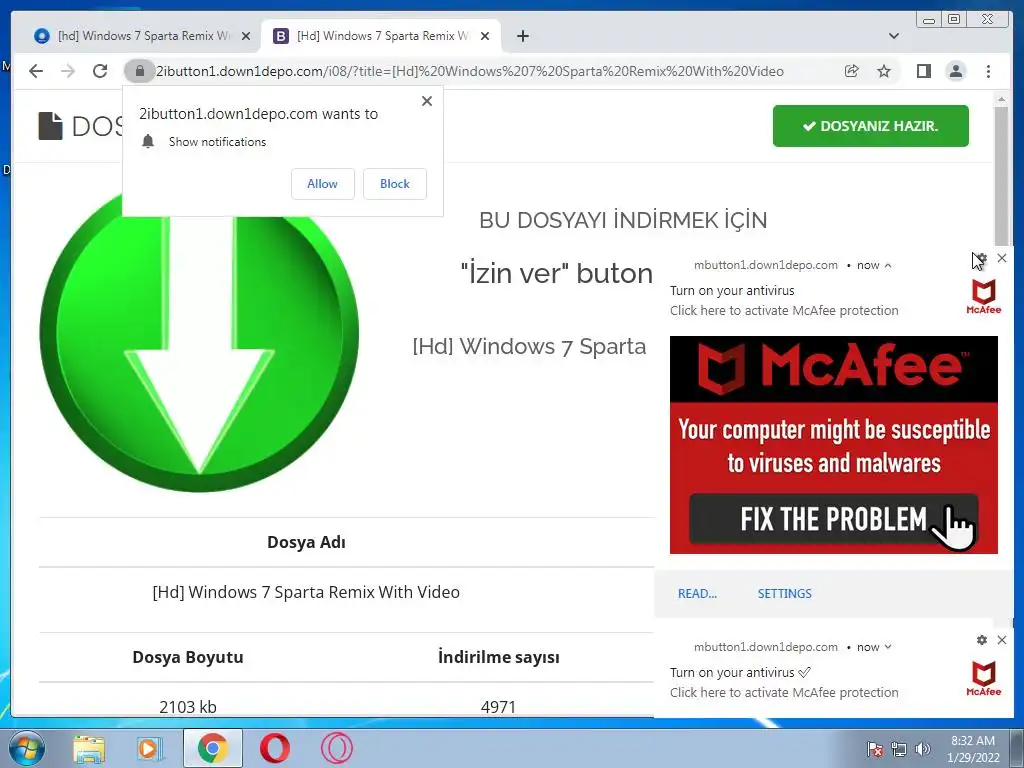Screen dimensions: 1024x768
Task: Open a new tab with the plus button
Action: click(x=522, y=36)
